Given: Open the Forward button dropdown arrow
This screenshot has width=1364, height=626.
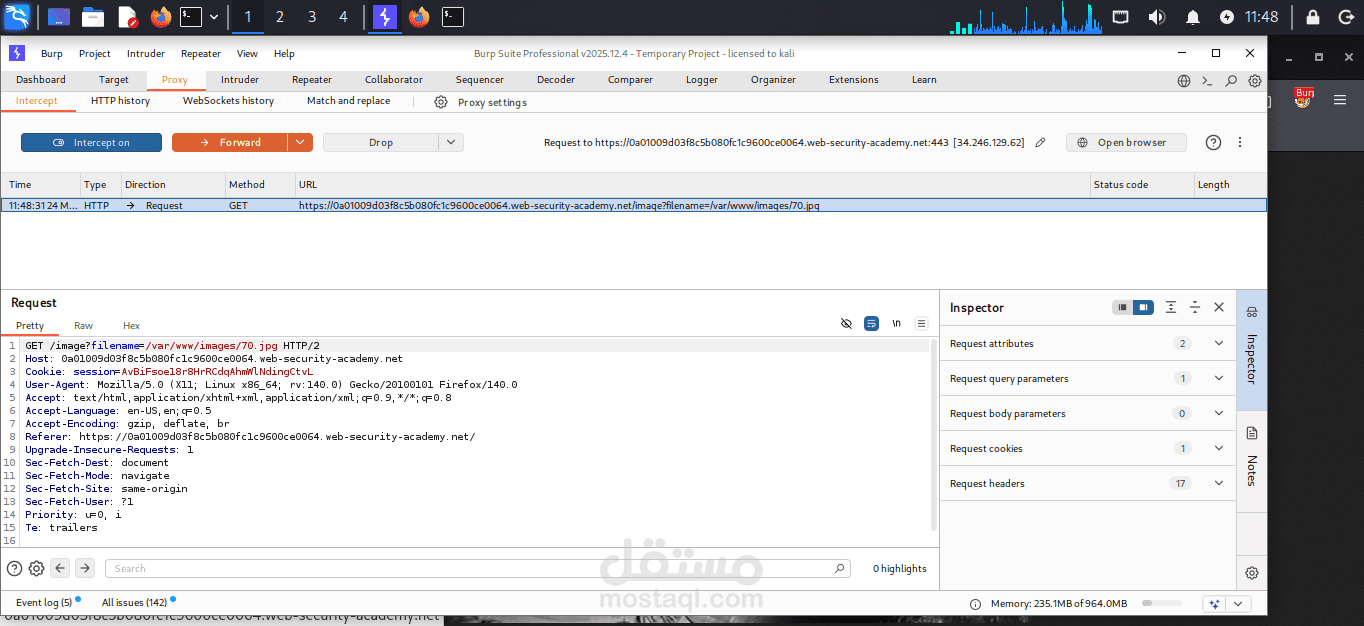Looking at the screenshot, I should click(301, 143).
